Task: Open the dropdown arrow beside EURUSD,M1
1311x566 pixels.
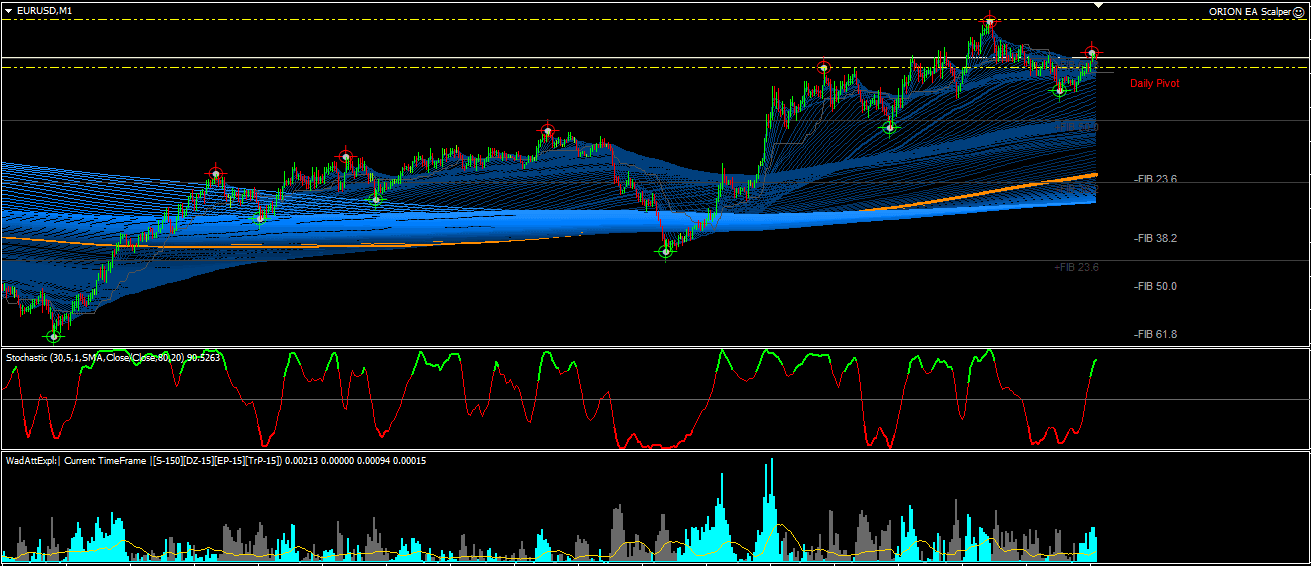Action: tap(8, 10)
